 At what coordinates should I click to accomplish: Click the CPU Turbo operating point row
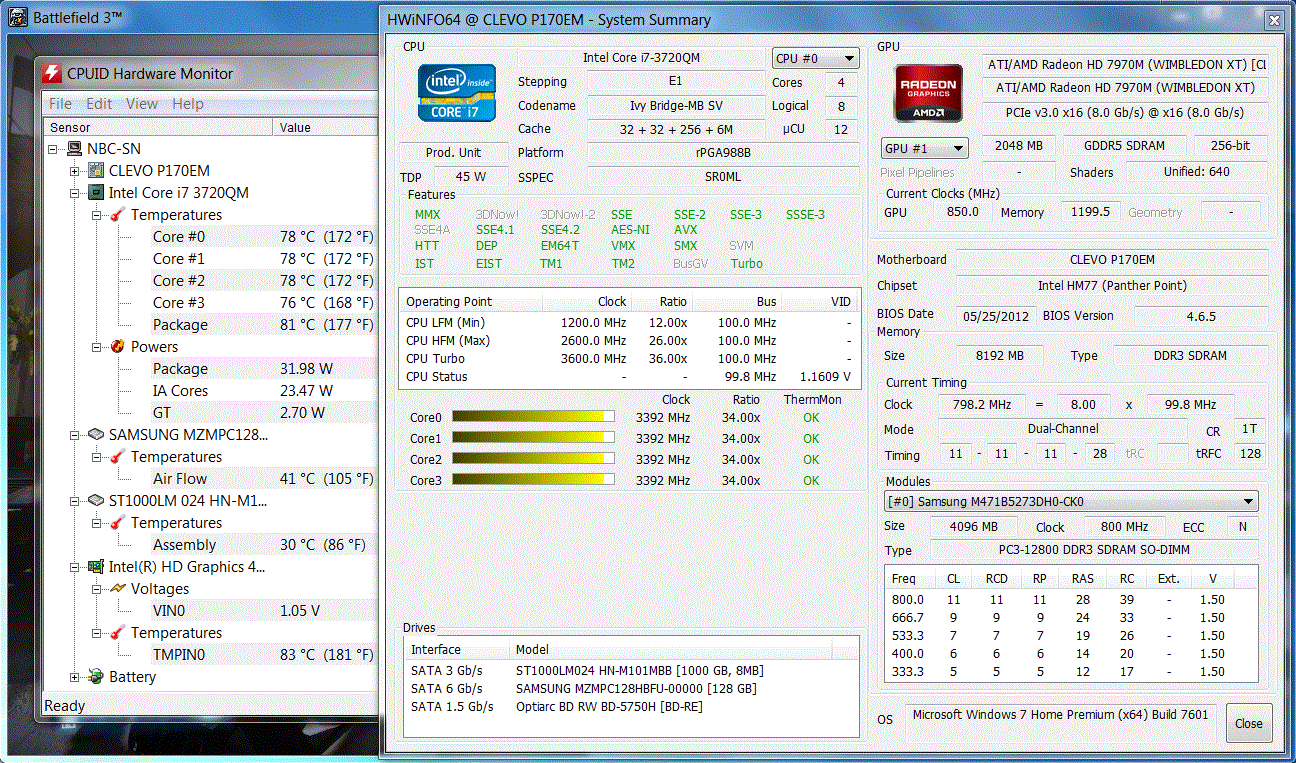coord(629,358)
